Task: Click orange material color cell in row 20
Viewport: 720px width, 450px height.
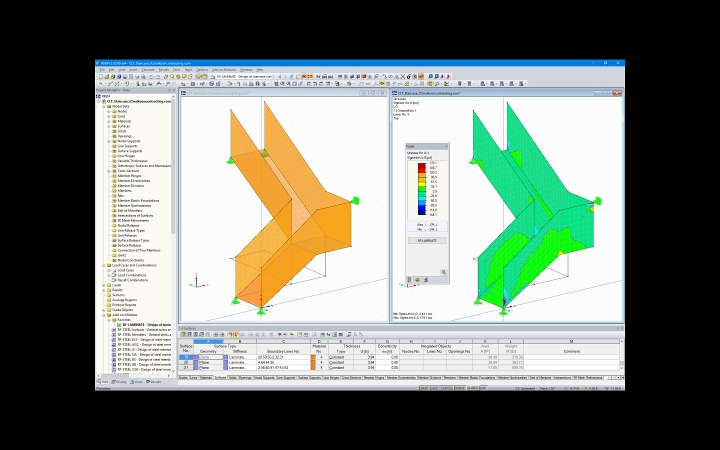Action: pyautogui.click(x=313, y=362)
